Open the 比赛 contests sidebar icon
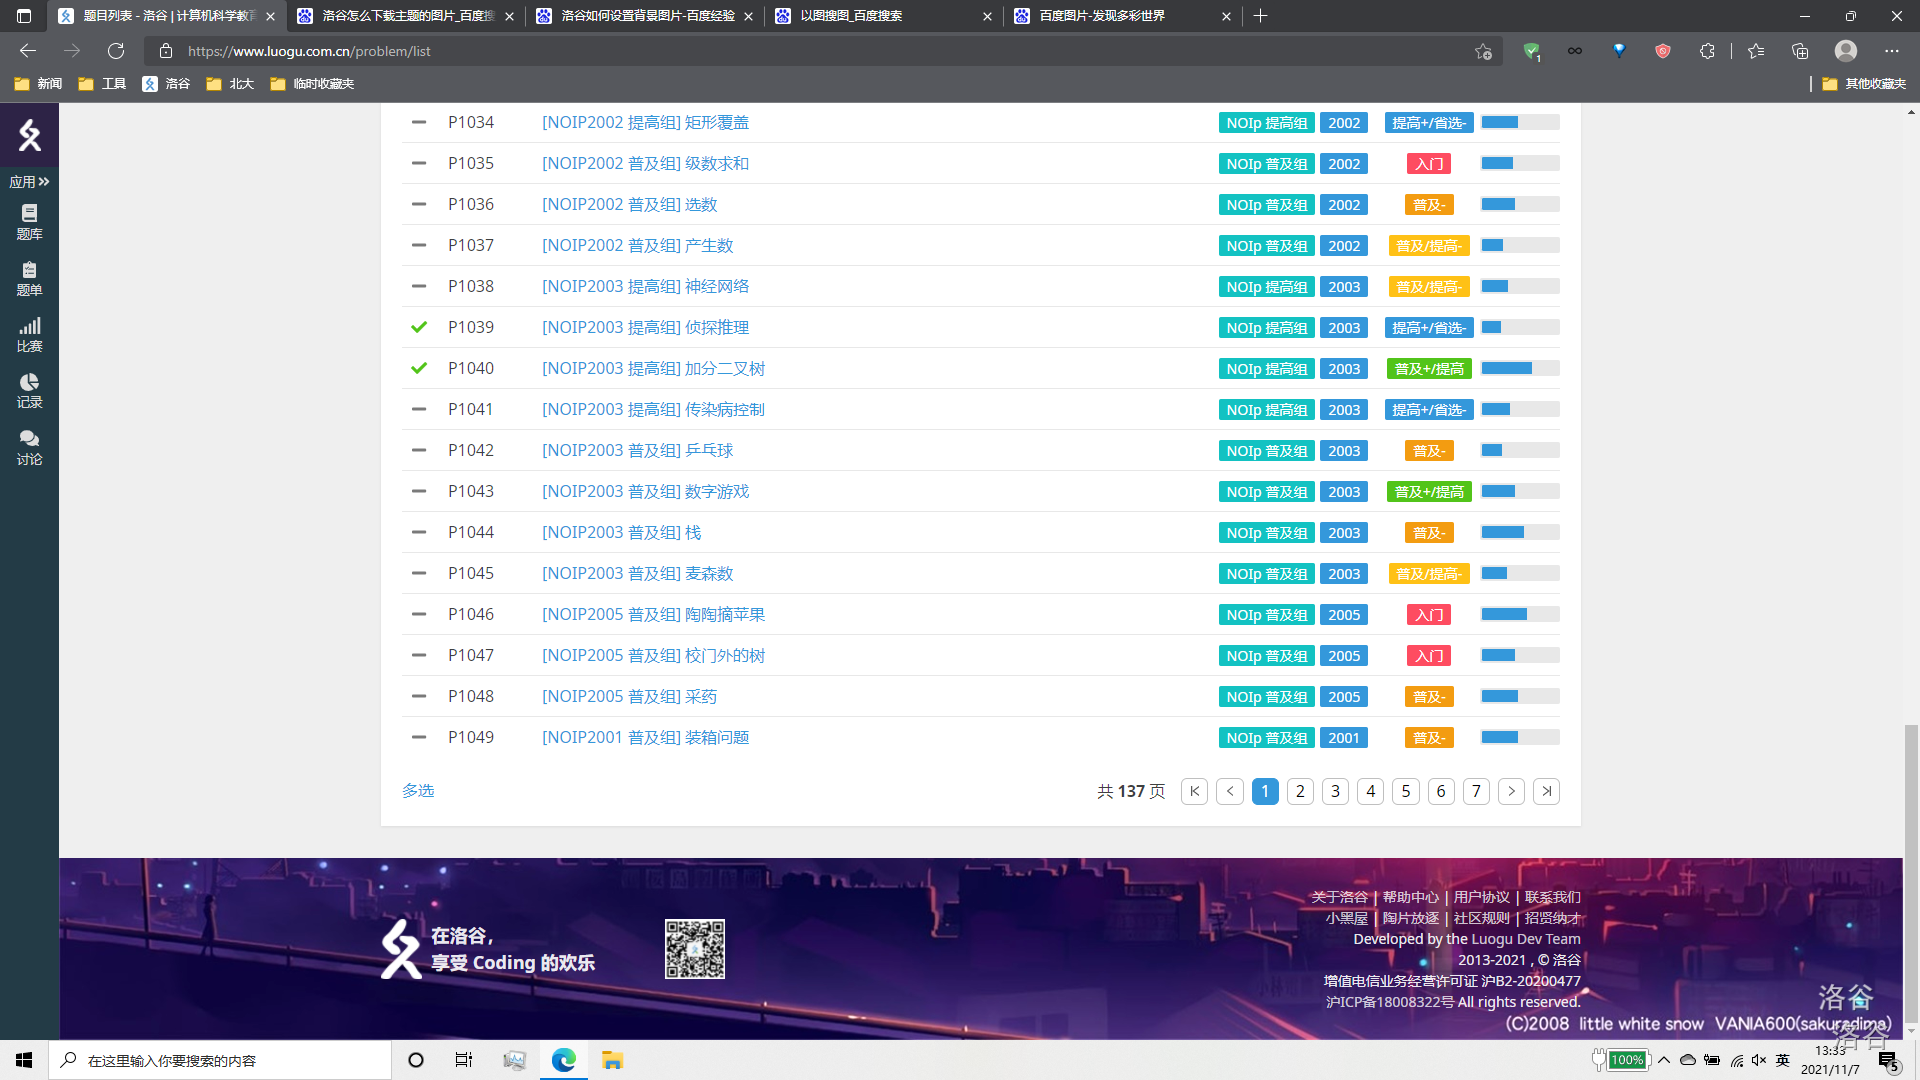 tap(29, 334)
